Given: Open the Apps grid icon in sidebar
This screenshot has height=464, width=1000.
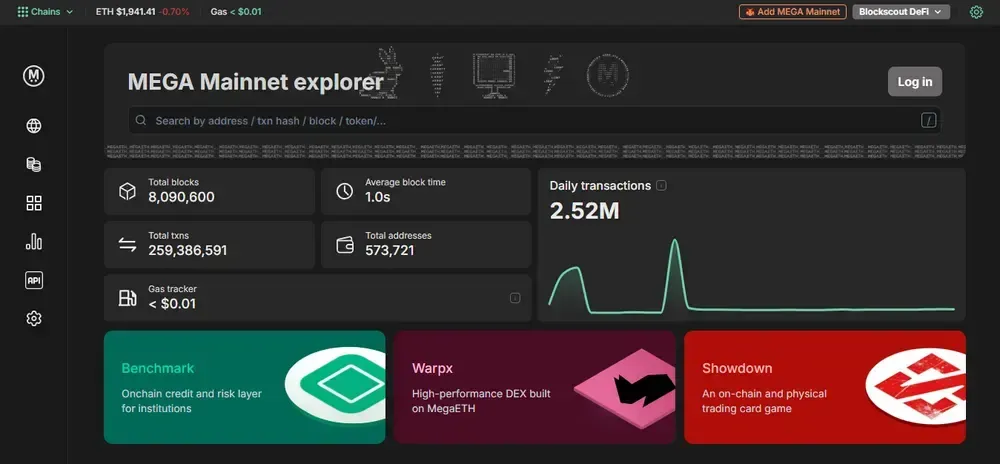Looking at the screenshot, I should tap(34, 203).
